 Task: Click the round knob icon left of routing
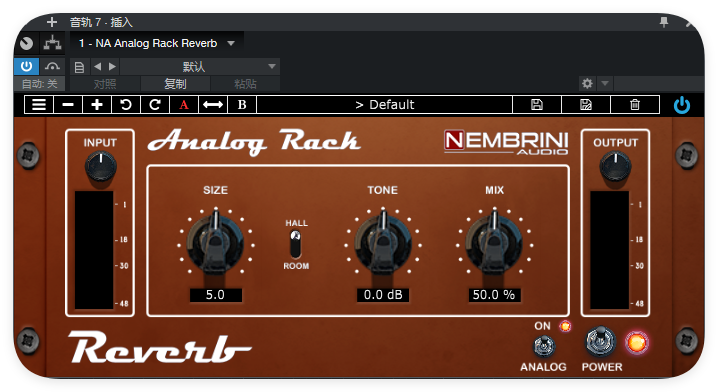27,43
